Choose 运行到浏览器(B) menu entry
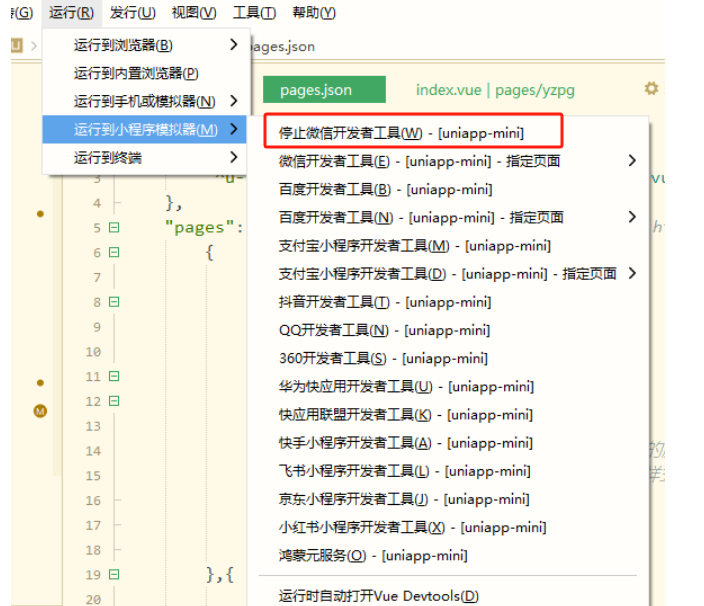The image size is (704, 606). point(144,45)
